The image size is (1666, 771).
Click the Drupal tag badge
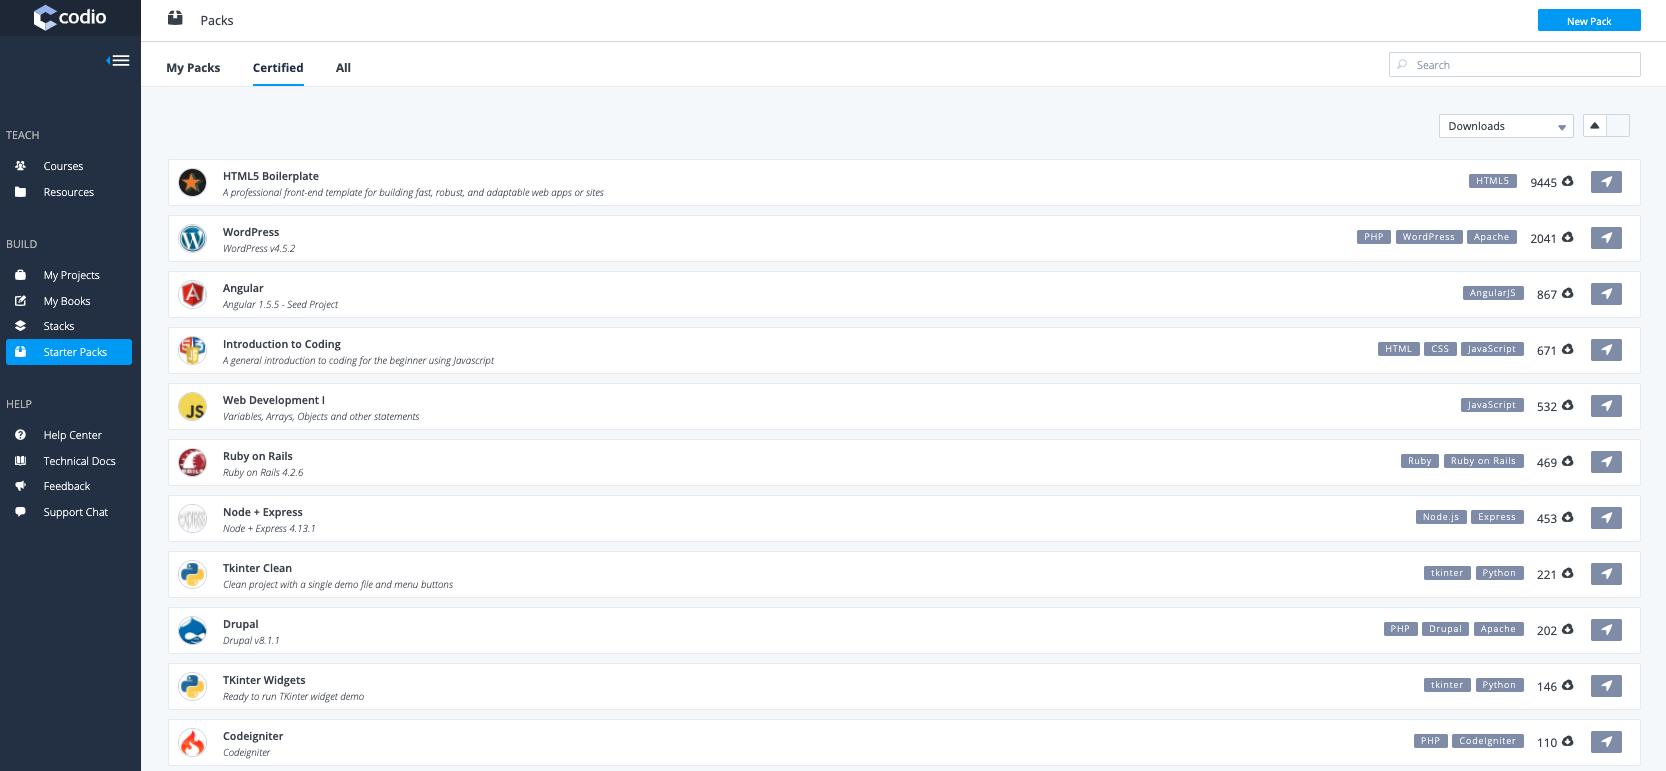pos(1446,629)
